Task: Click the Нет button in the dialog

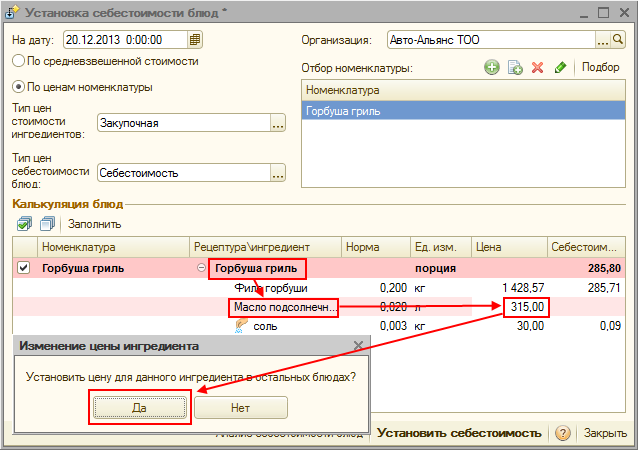Action: click(x=240, y=407)
